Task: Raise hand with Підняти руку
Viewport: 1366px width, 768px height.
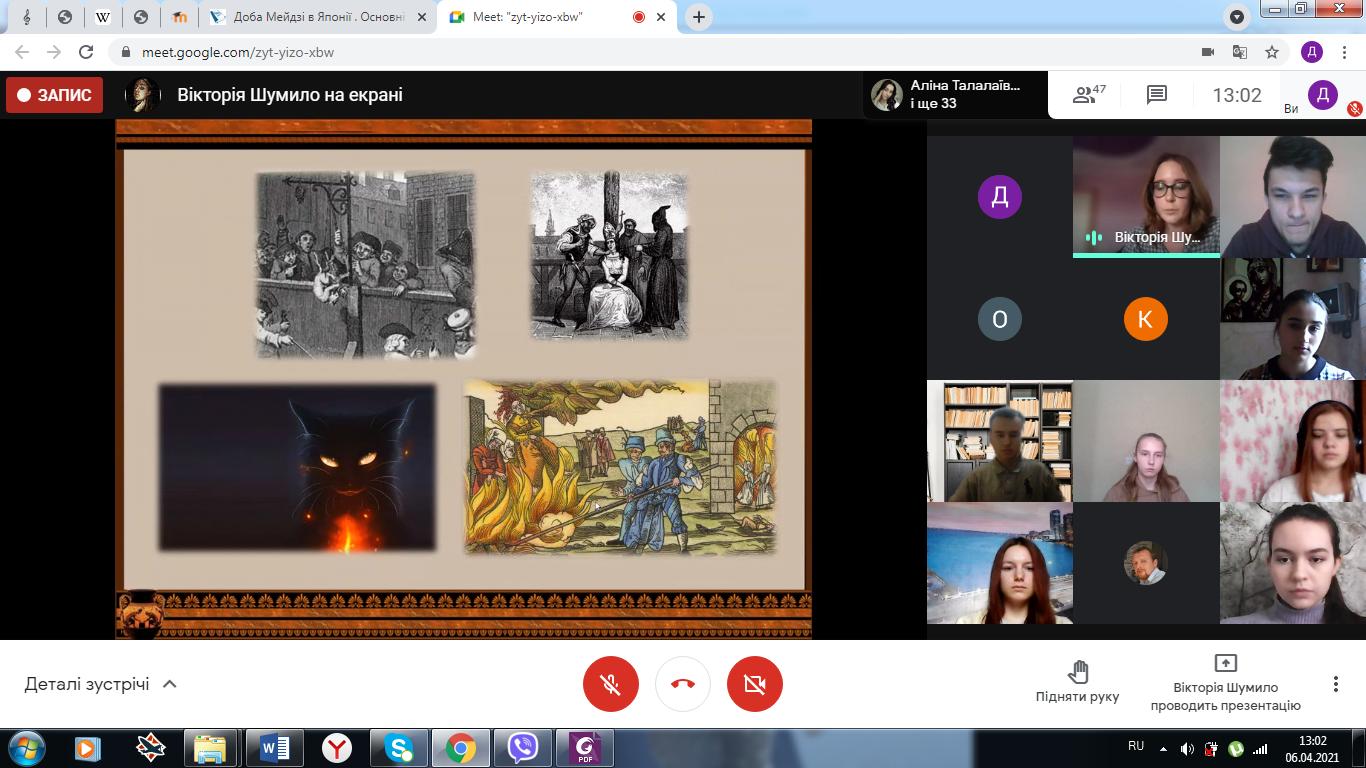Action: coord(1077,682)
